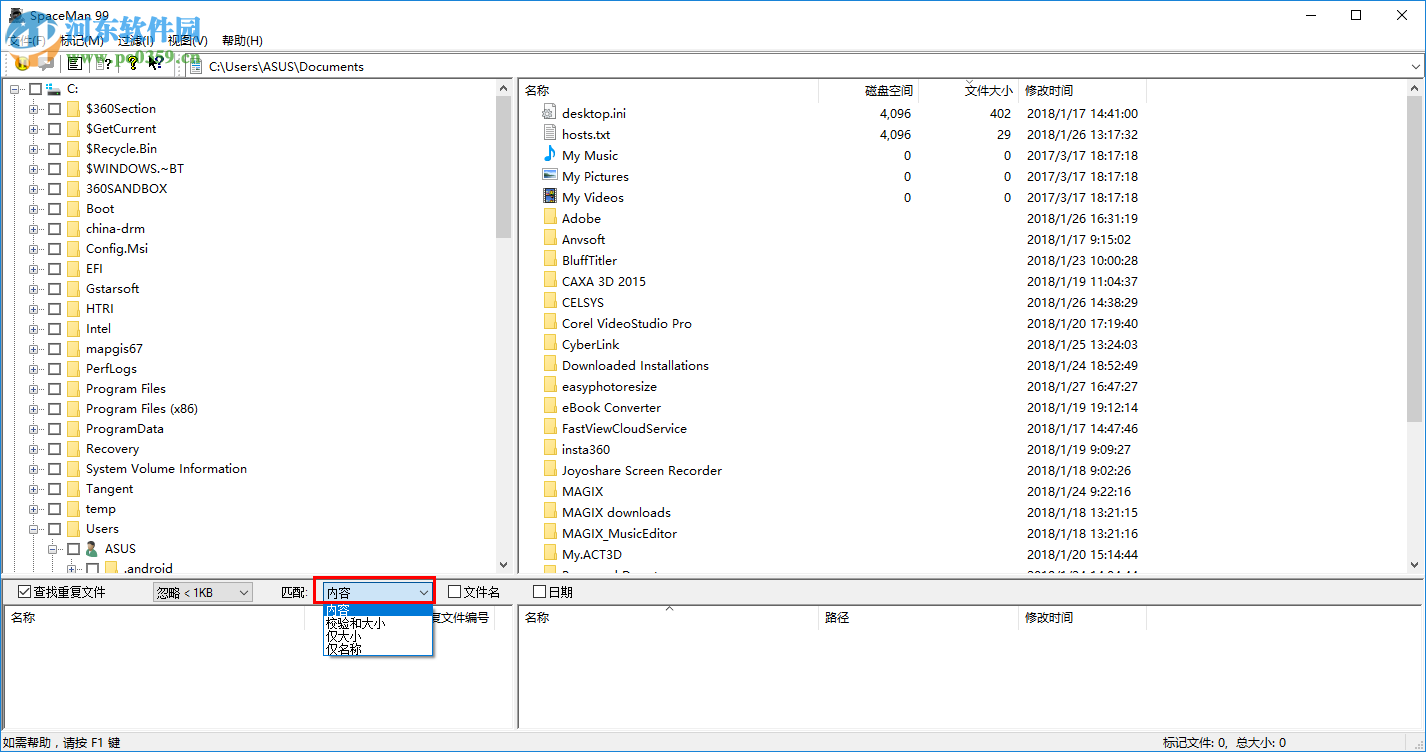
Task: Open the path bar dropdown arrow
Action: [1415, 67]
